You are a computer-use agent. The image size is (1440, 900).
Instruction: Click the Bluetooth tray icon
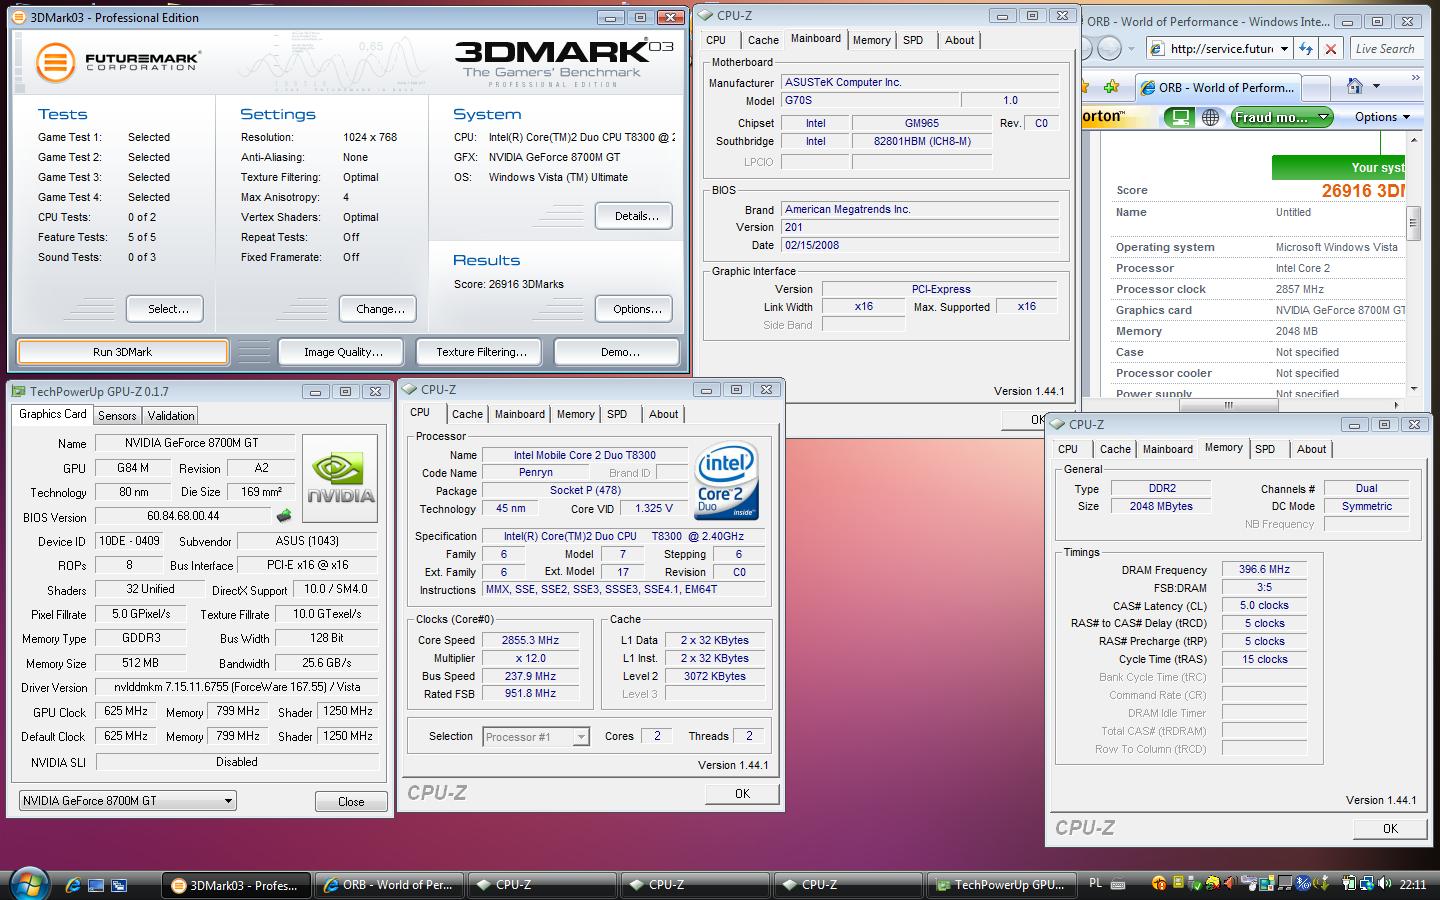[x=1303, y=883]
